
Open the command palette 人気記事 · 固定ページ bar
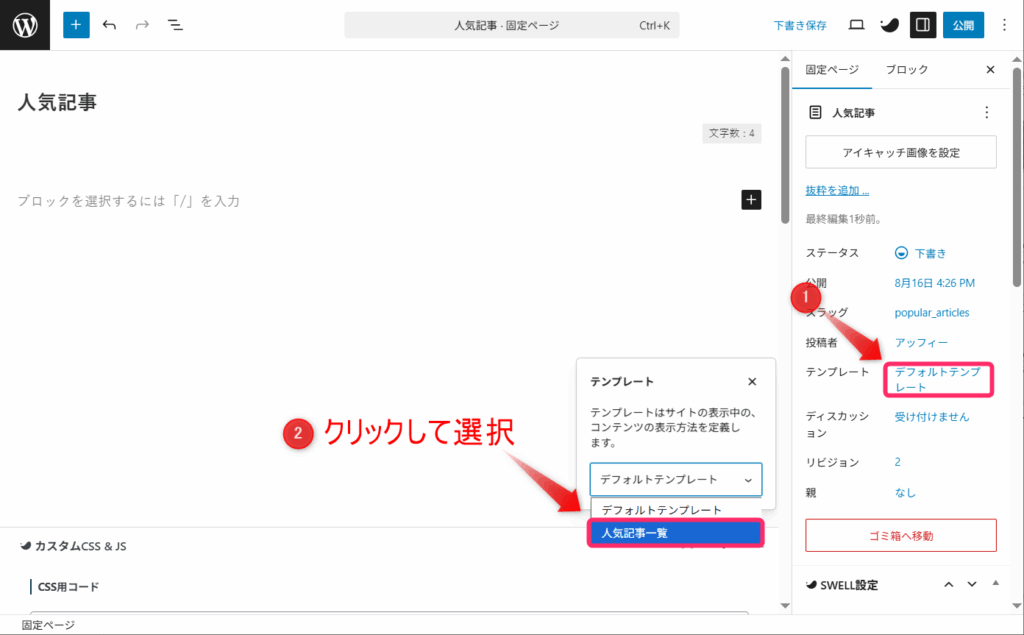point(511,25)
